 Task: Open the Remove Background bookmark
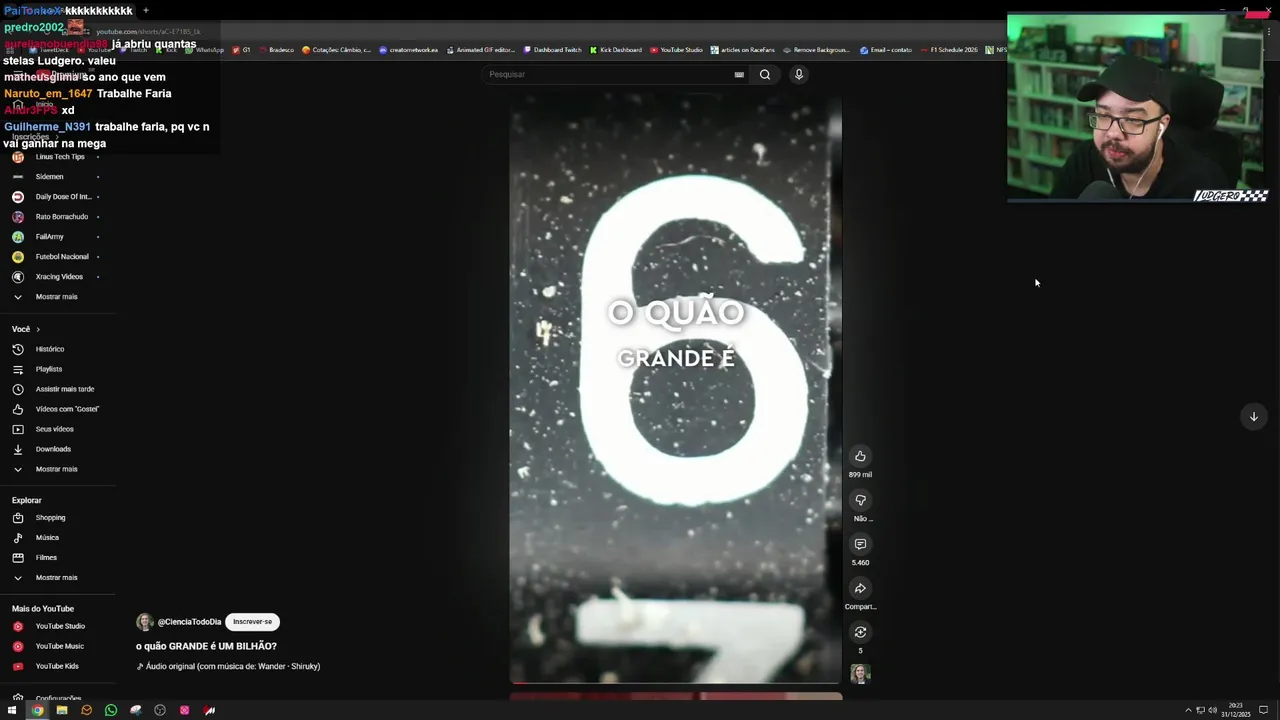(x=817, y=50)
